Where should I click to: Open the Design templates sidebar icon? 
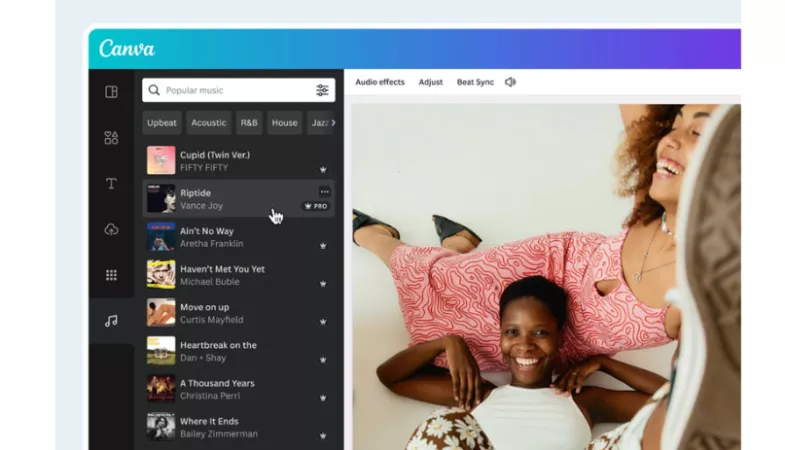pyautogui.click(x=111, y=92)
